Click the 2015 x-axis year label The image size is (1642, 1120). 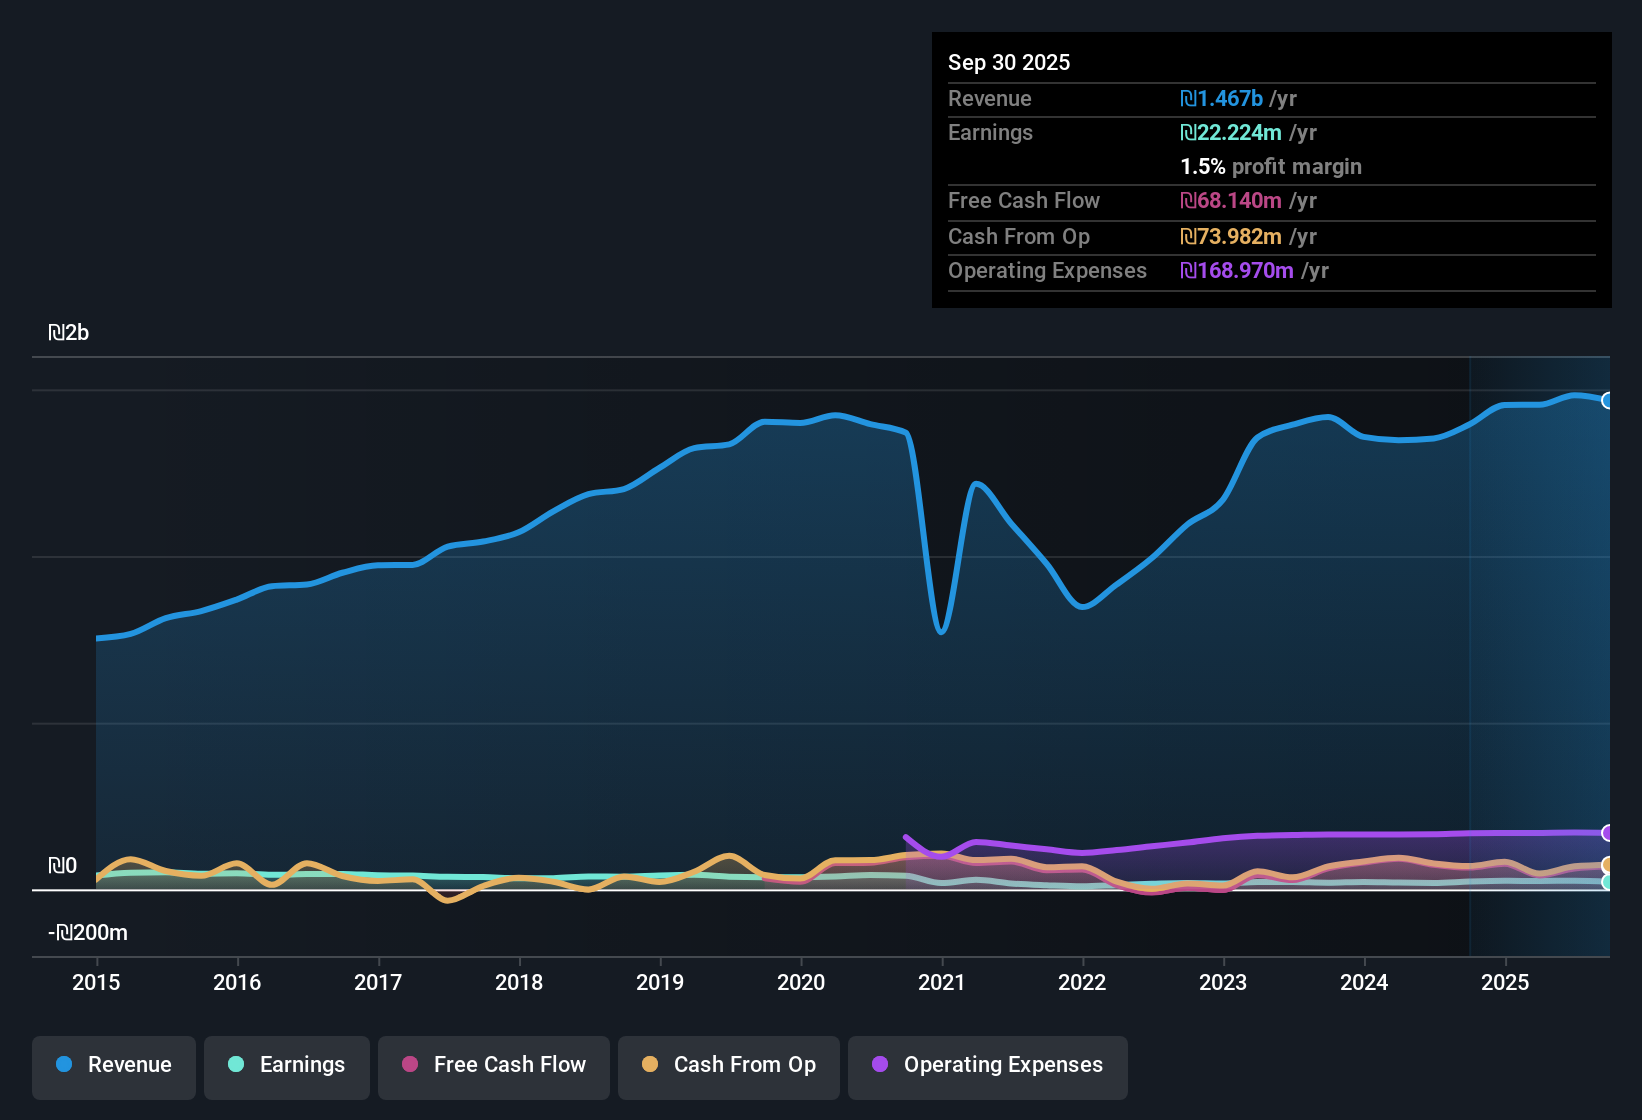click(96, 982)
